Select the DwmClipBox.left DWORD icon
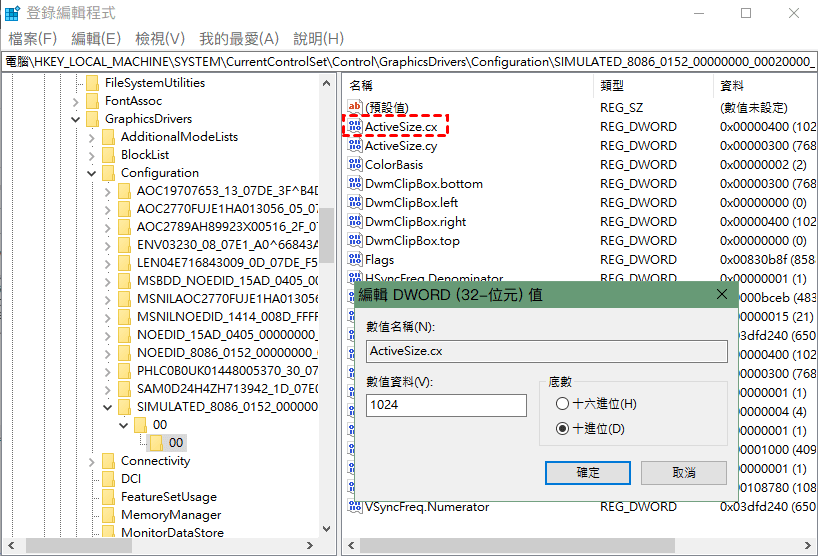This screenshot has width=818, height=556. (x=355, y=202)
